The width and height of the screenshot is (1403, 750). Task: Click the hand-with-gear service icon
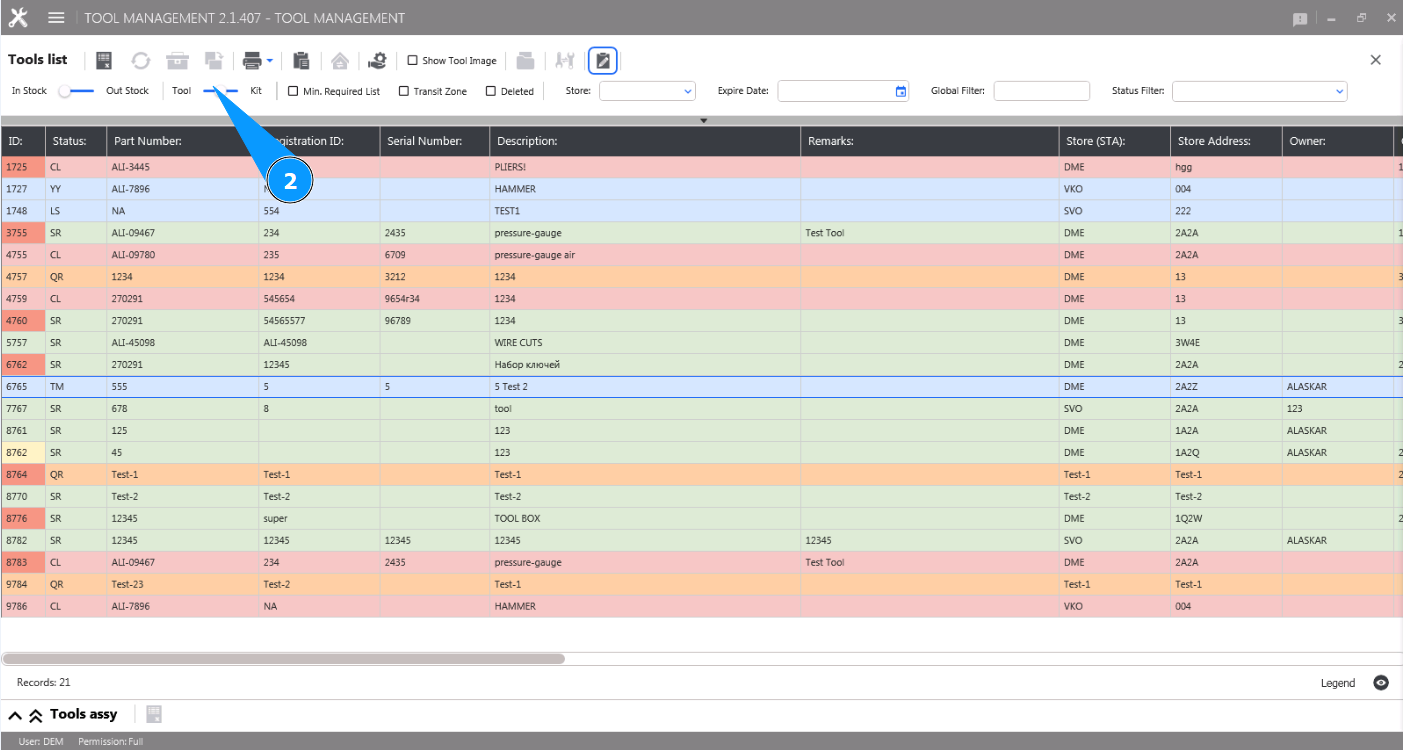[377, 61]
